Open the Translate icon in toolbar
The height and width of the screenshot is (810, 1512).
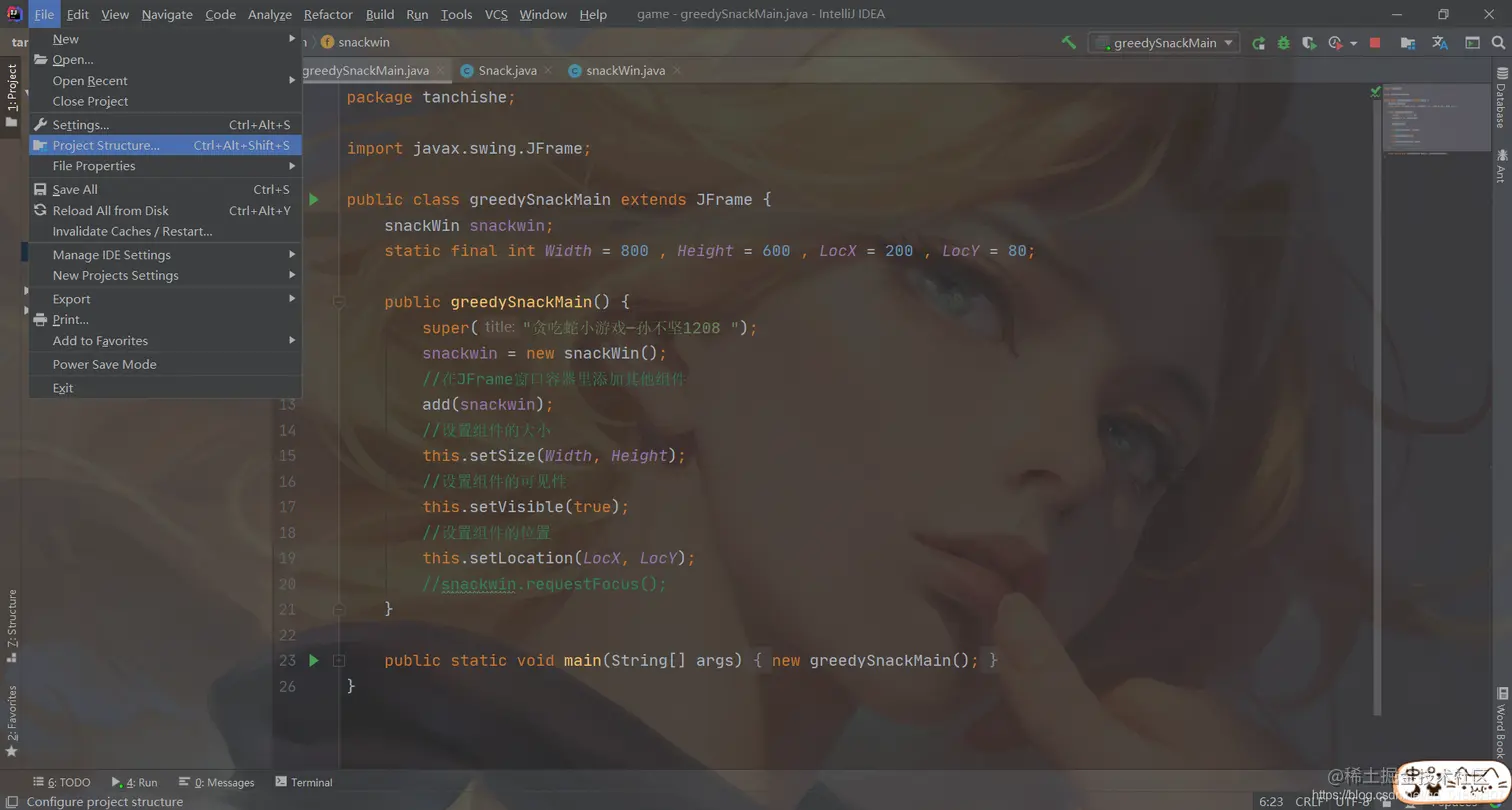click(1440, 43)
